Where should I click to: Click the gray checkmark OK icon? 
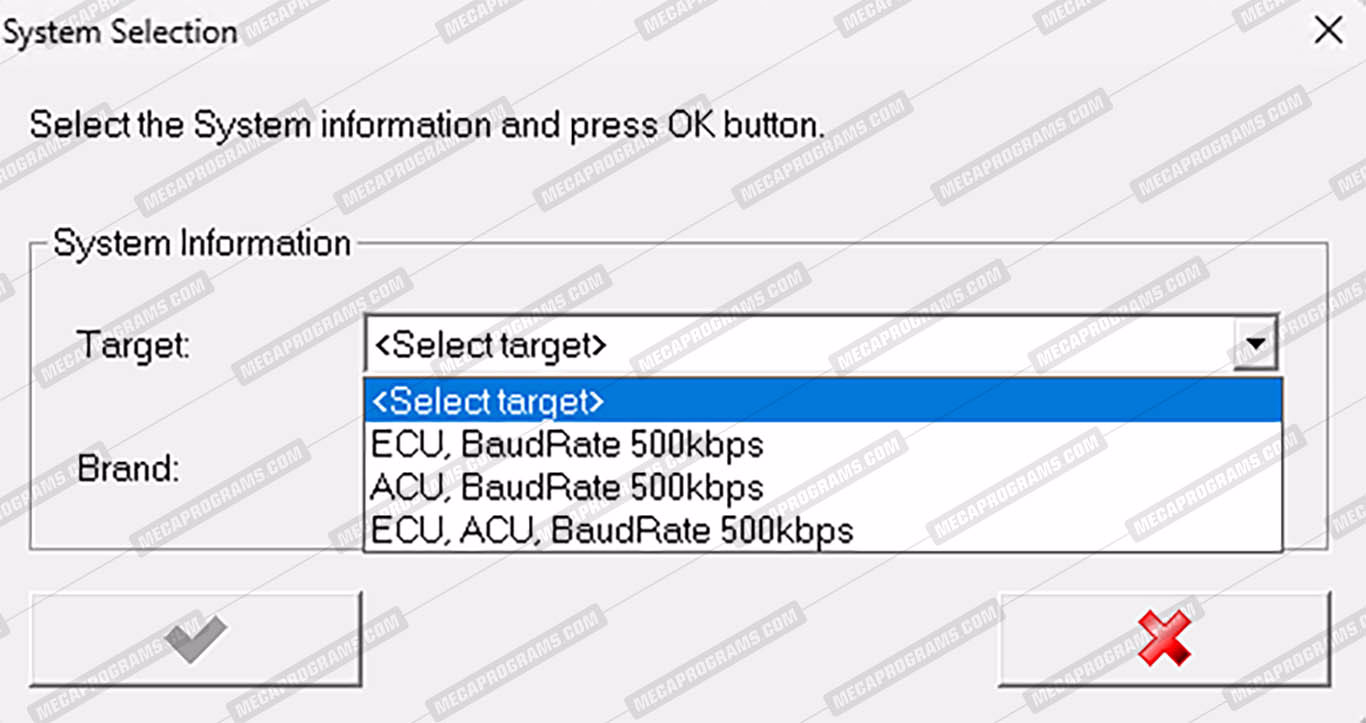click(197, 637)
